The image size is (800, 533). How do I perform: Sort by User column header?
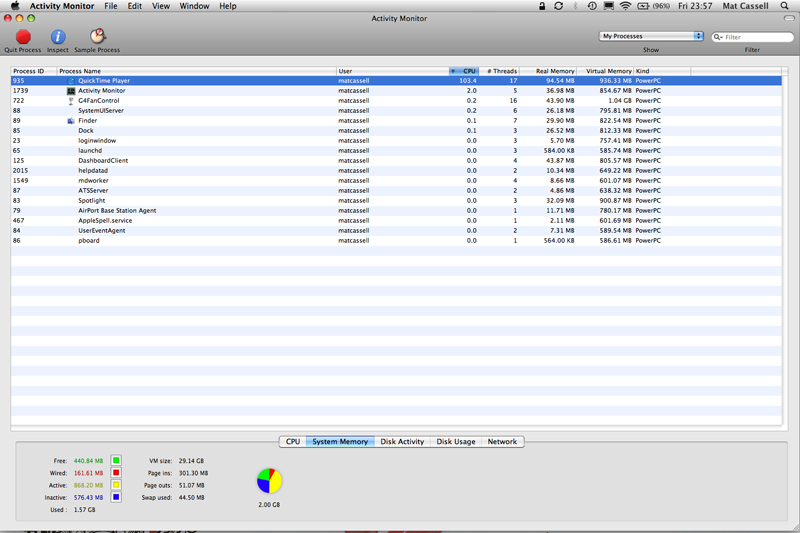392,71
